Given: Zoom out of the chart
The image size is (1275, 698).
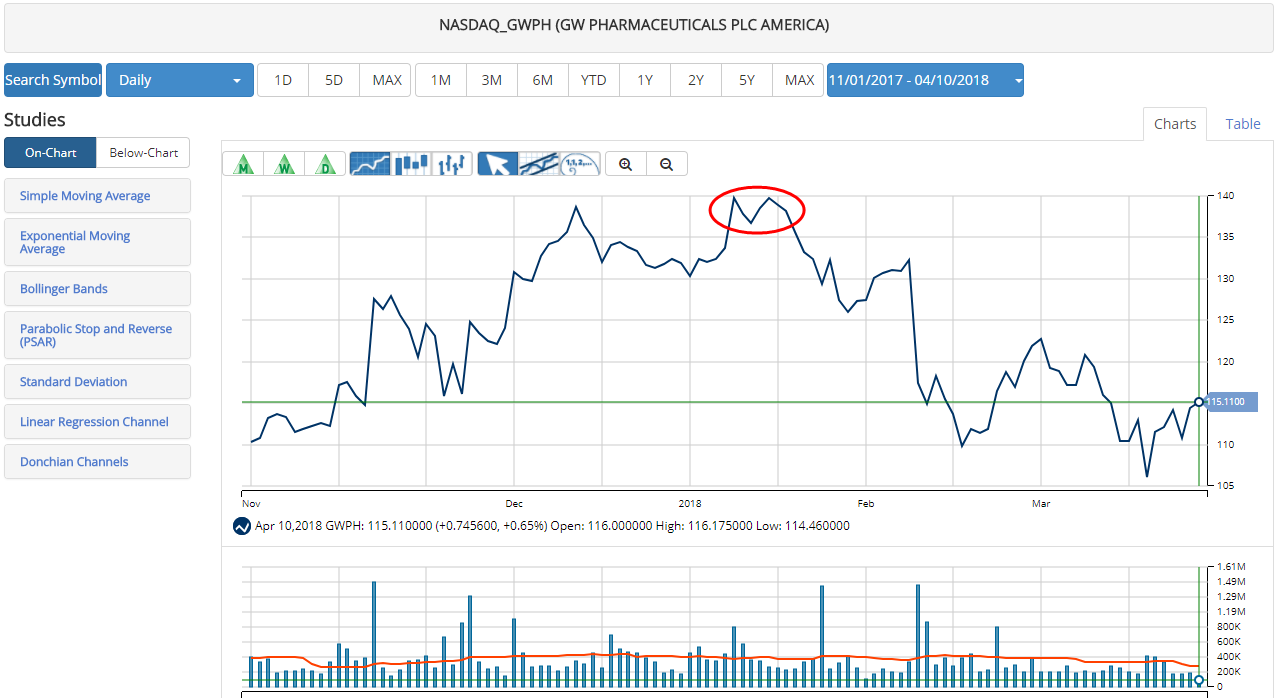Looking at the screenshot, I should pos(667,164).
